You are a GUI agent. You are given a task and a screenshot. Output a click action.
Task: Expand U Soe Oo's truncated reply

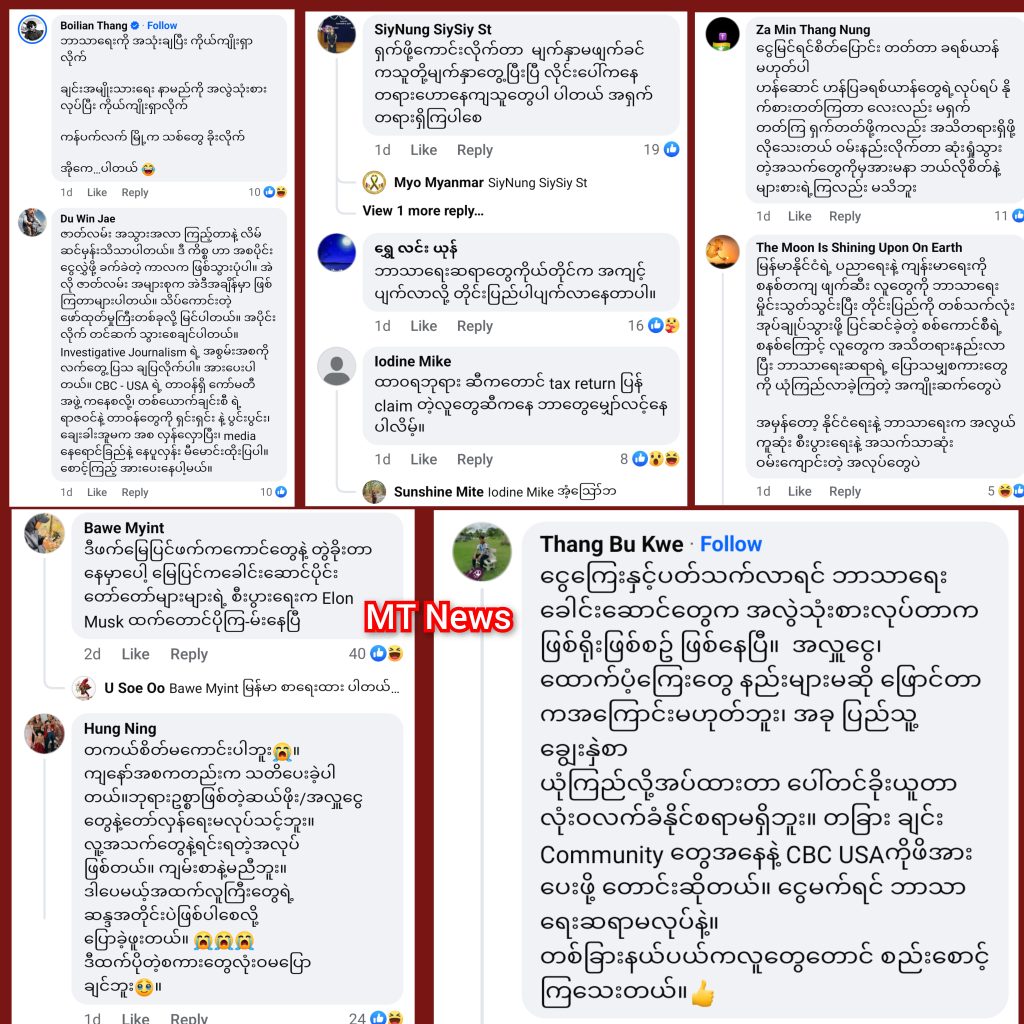(x=251, y=688)
